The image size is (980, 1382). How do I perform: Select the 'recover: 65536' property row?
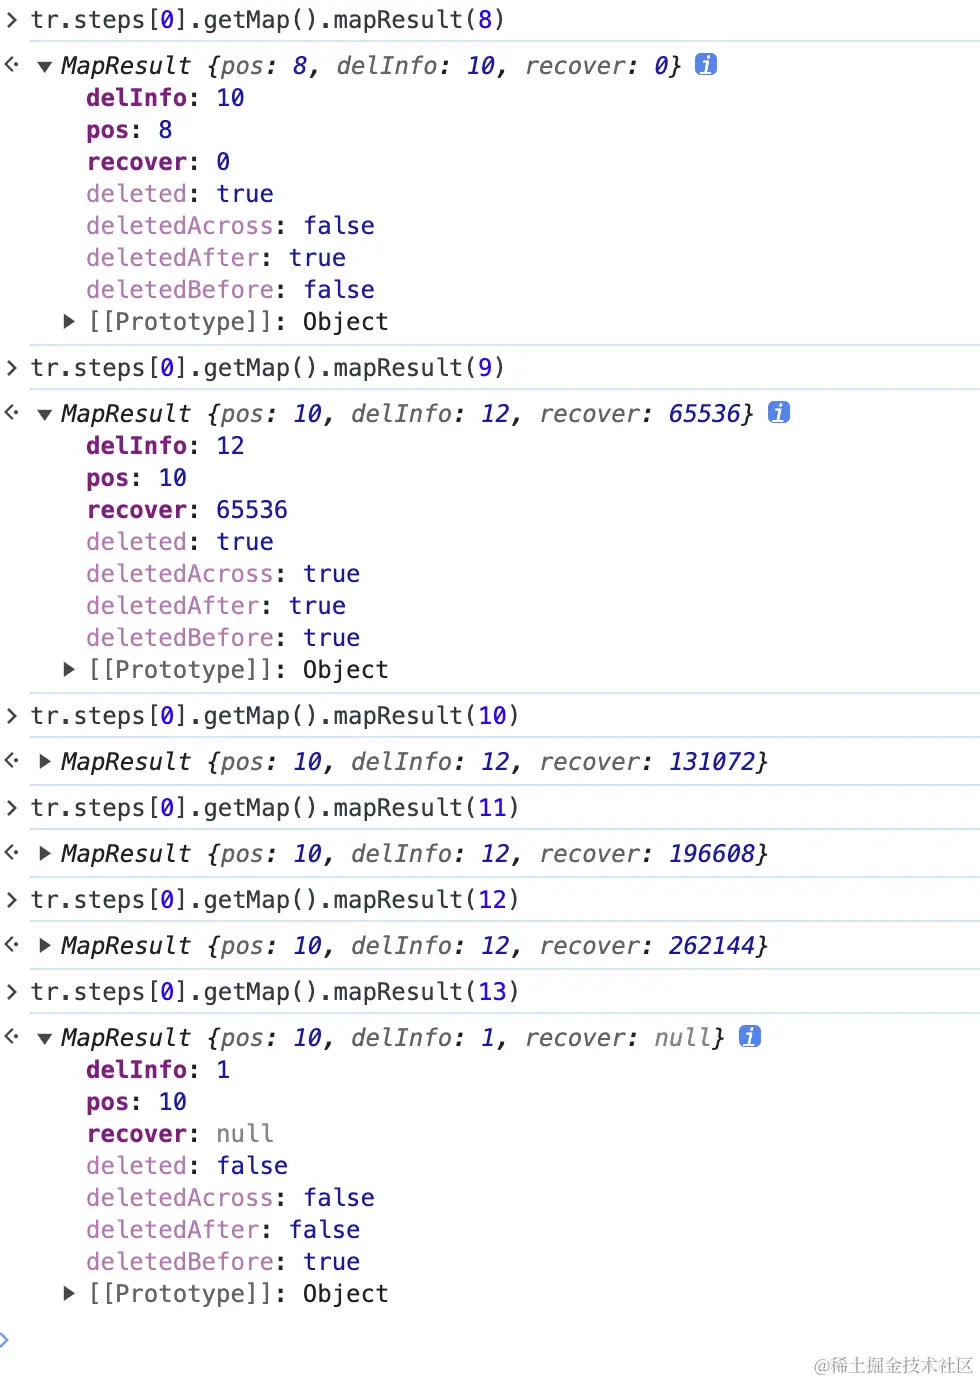pyautogui.click(x=187, y=510)
